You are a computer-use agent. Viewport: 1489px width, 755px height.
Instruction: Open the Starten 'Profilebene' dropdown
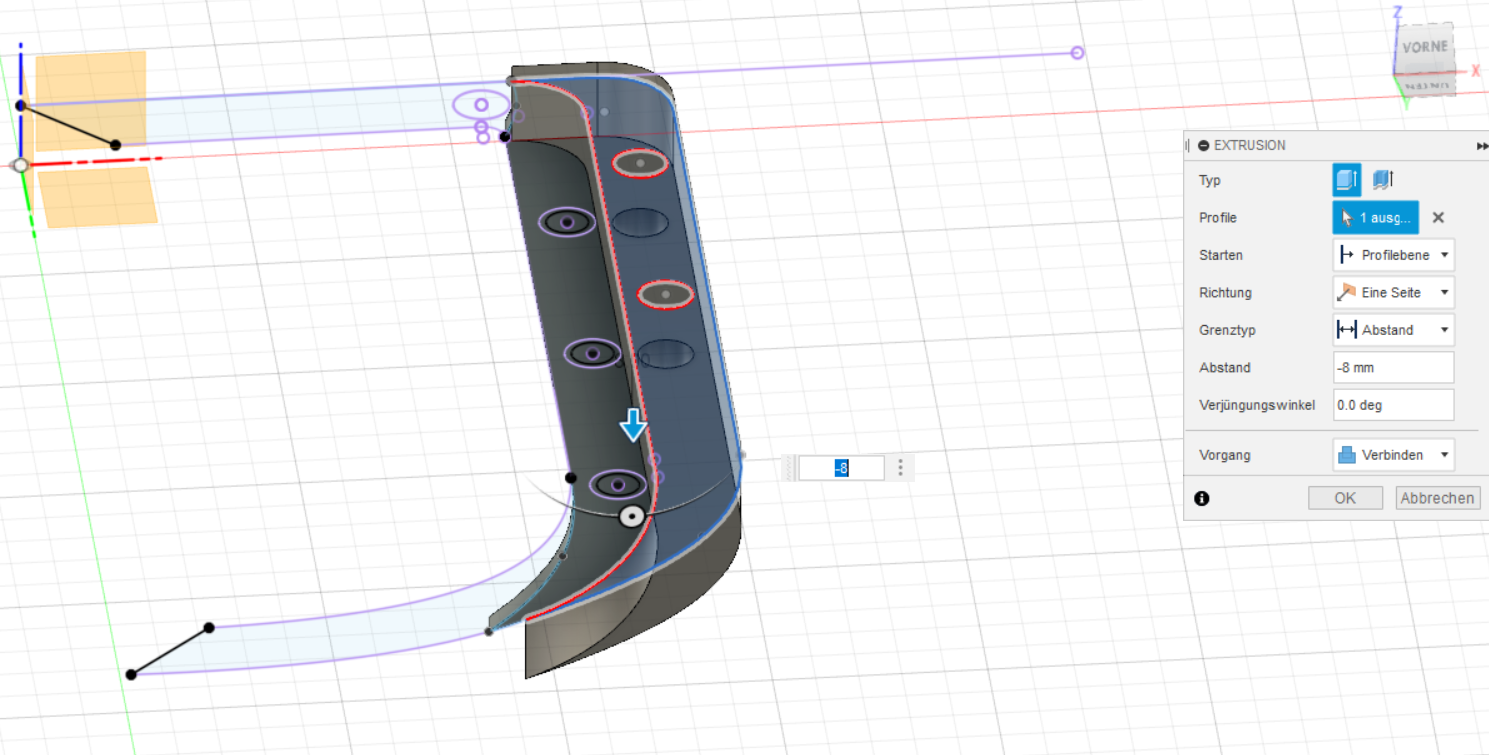(x=1394, y=255)
